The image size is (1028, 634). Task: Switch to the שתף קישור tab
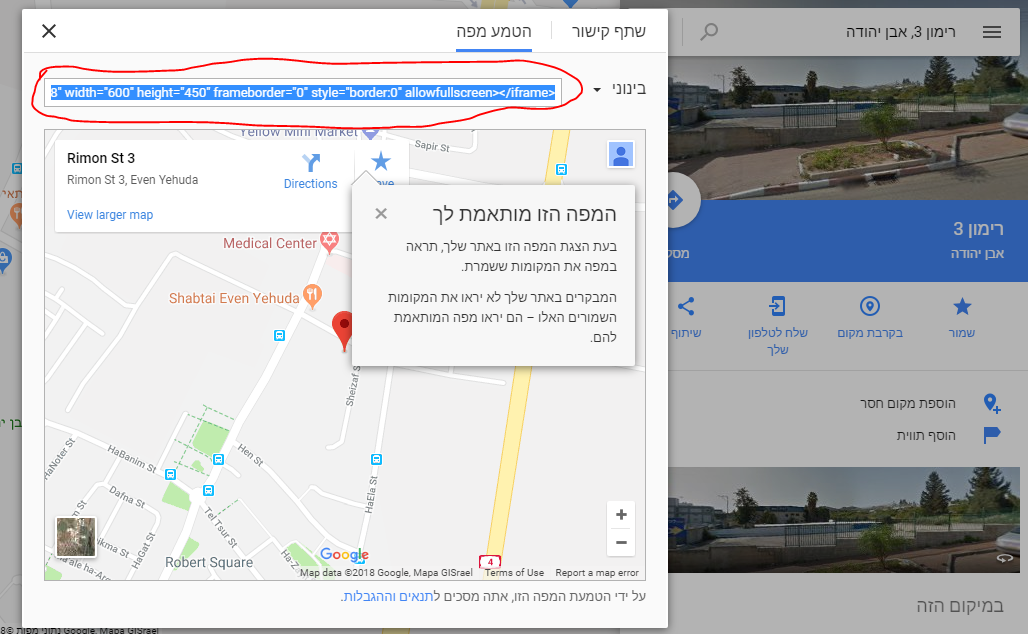coord(608,31)
